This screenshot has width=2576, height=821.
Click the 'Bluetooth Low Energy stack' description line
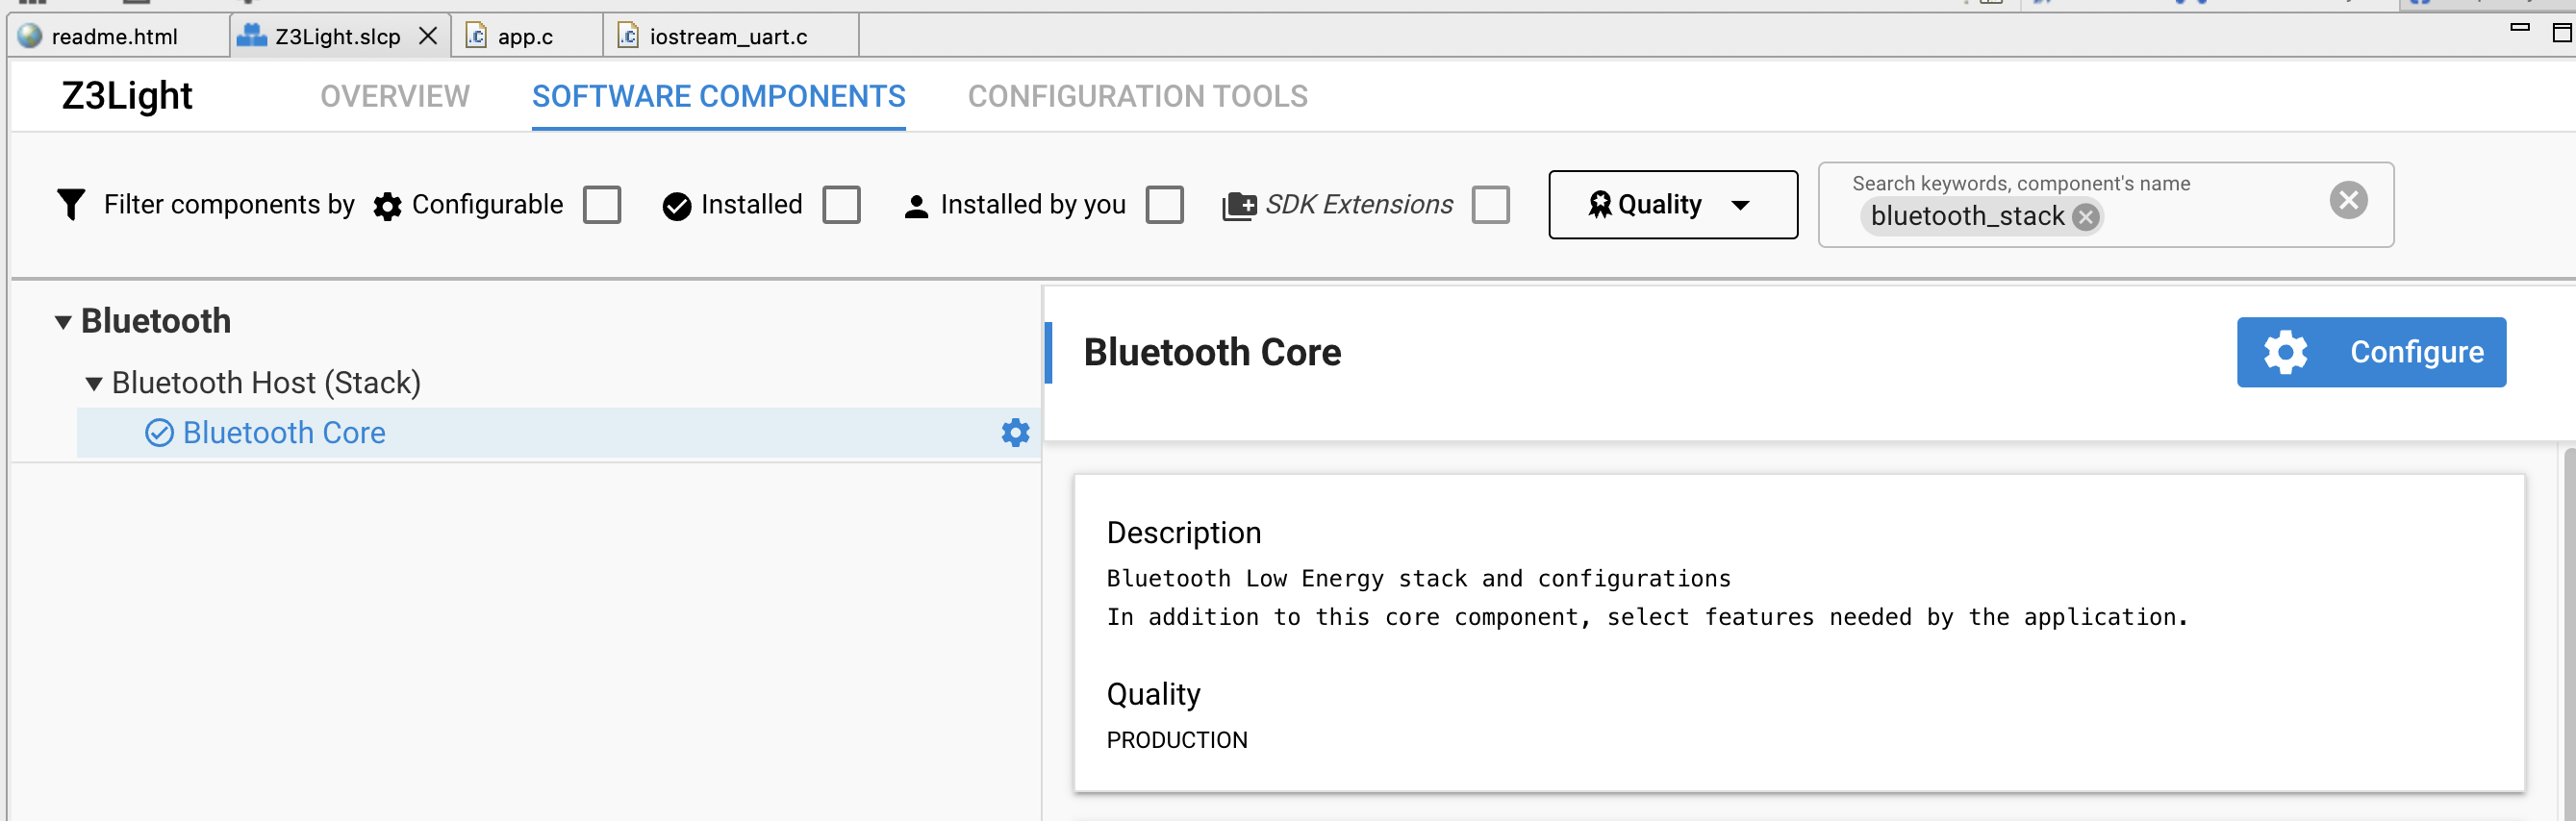coord(1418,579)
